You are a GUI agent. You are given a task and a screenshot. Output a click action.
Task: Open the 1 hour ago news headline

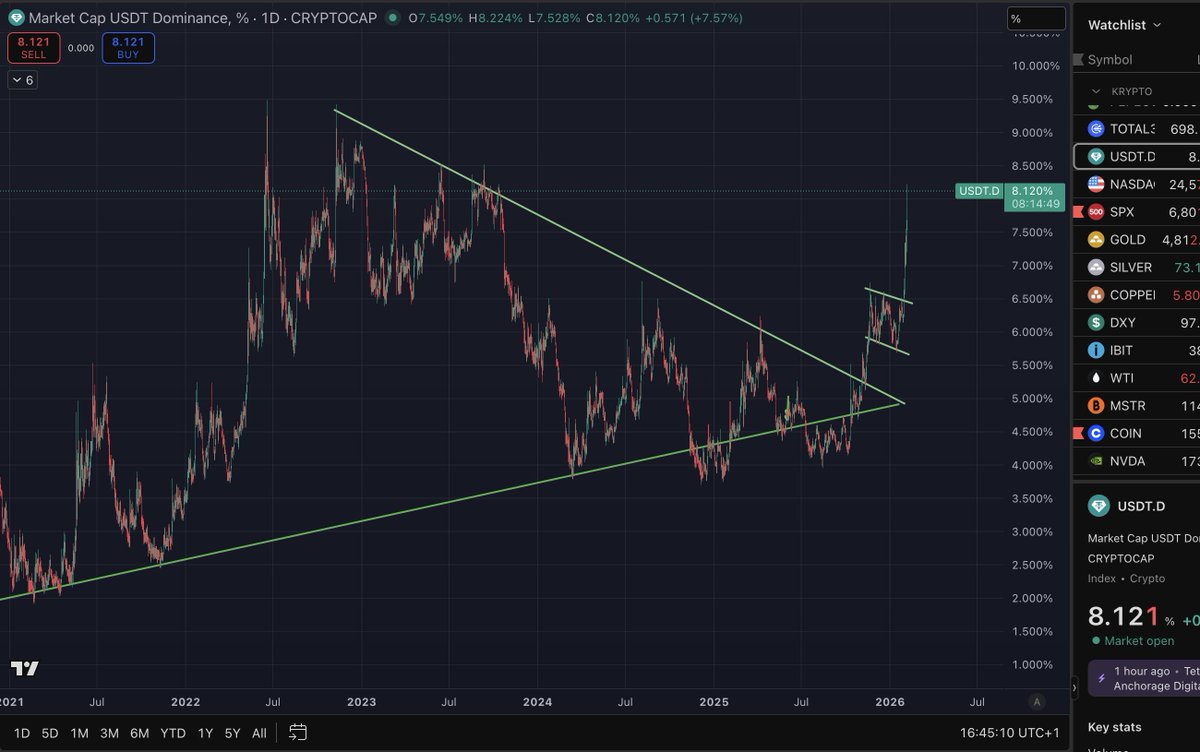point(1144,678)
